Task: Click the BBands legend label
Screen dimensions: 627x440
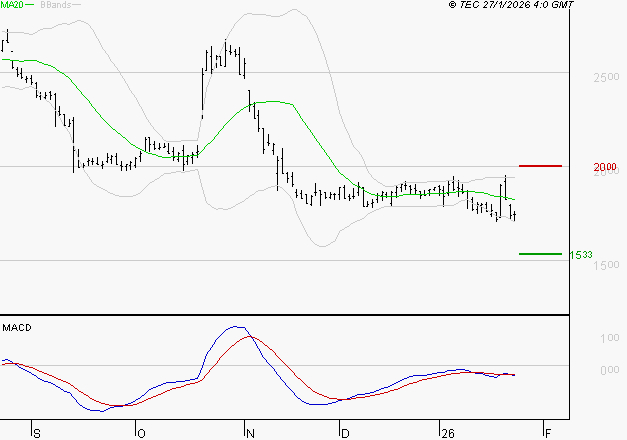Action: click(56, 5)
